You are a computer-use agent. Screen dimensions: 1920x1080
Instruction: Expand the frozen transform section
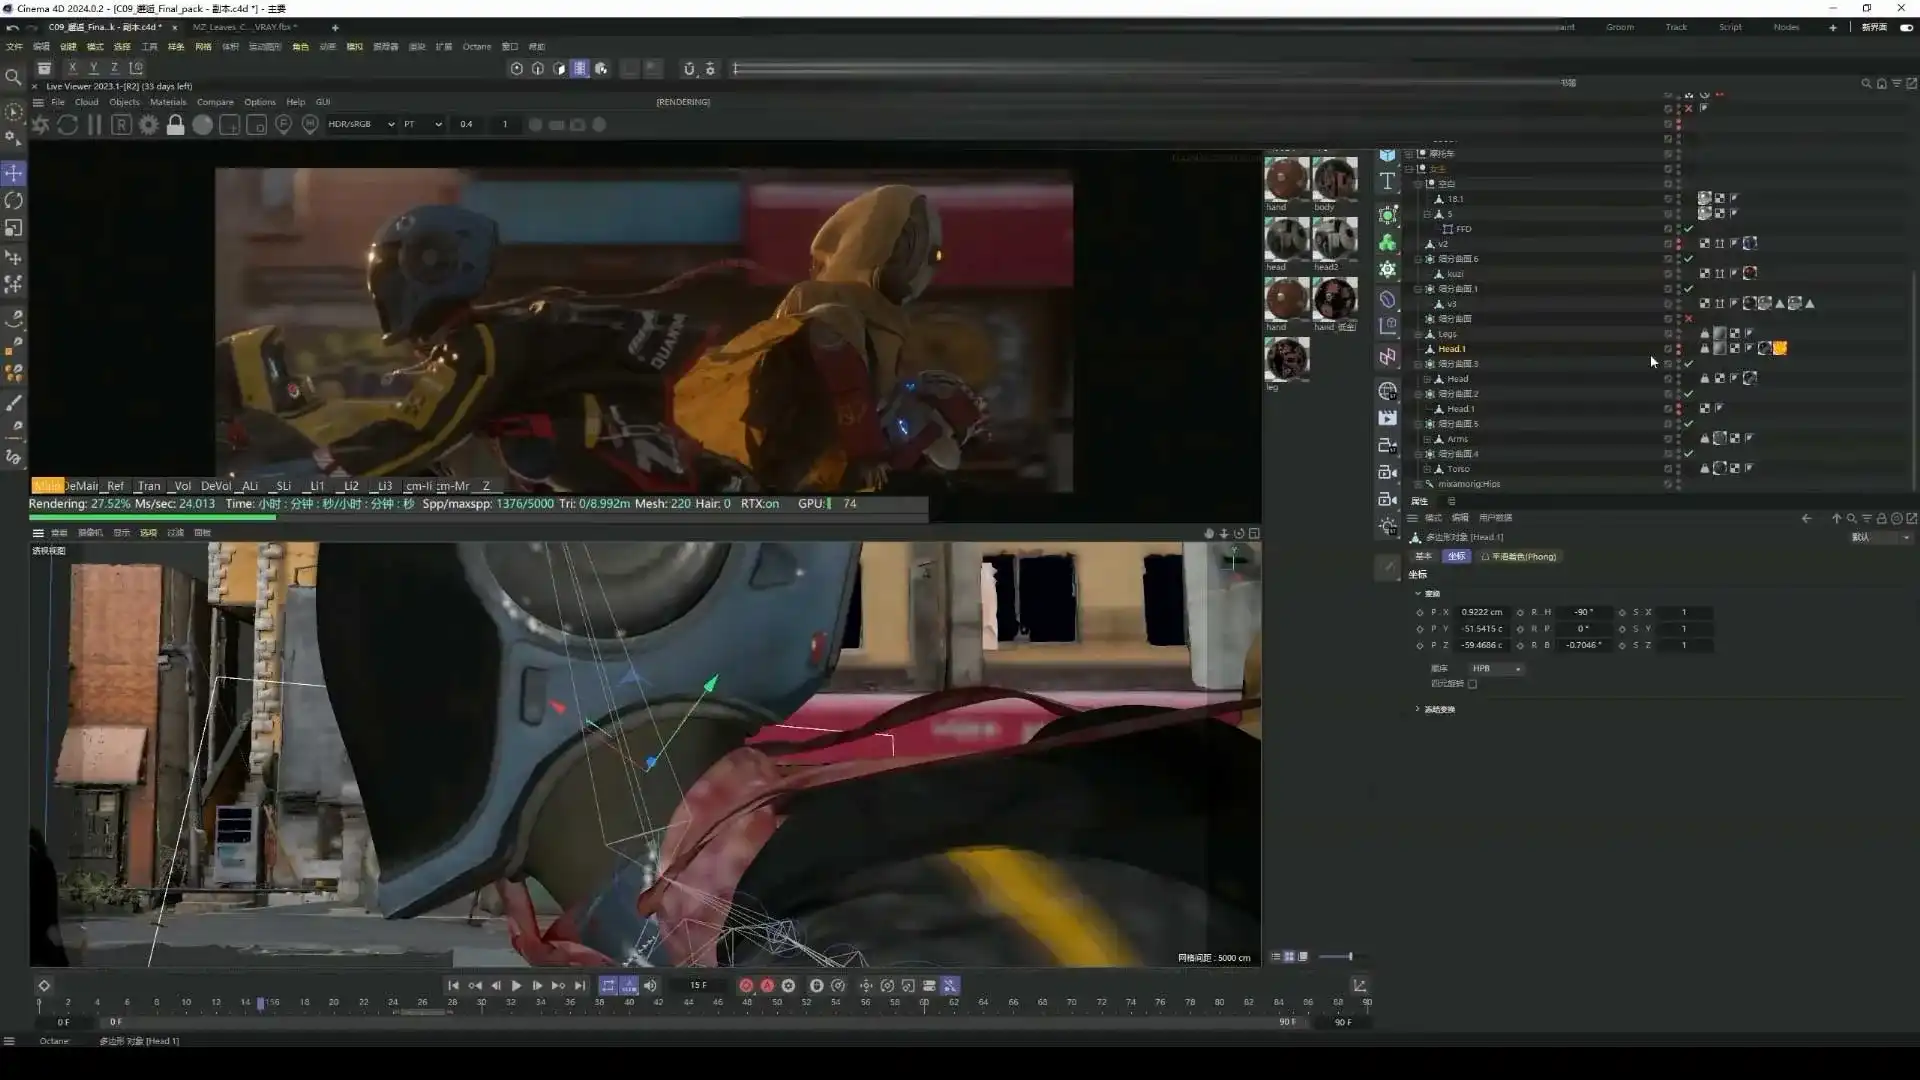click(x=1418, y=709)
